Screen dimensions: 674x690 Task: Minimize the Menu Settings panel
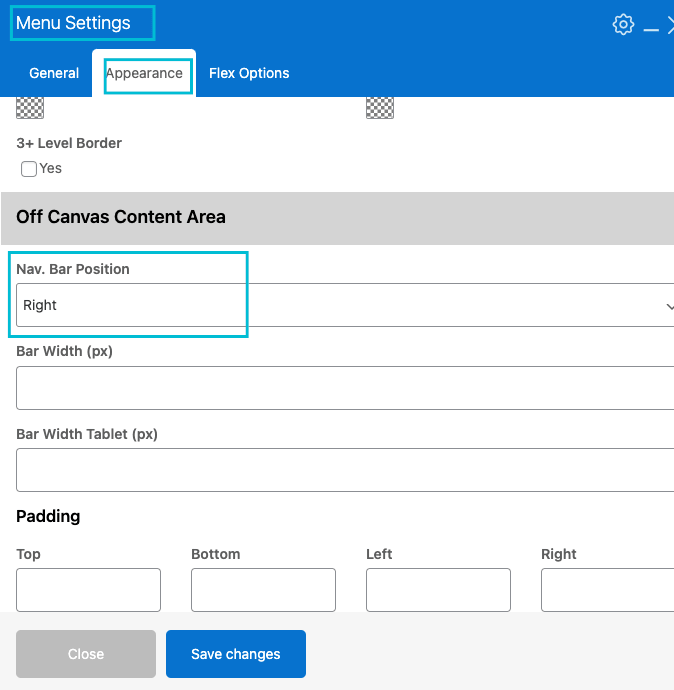coord(651,27)
